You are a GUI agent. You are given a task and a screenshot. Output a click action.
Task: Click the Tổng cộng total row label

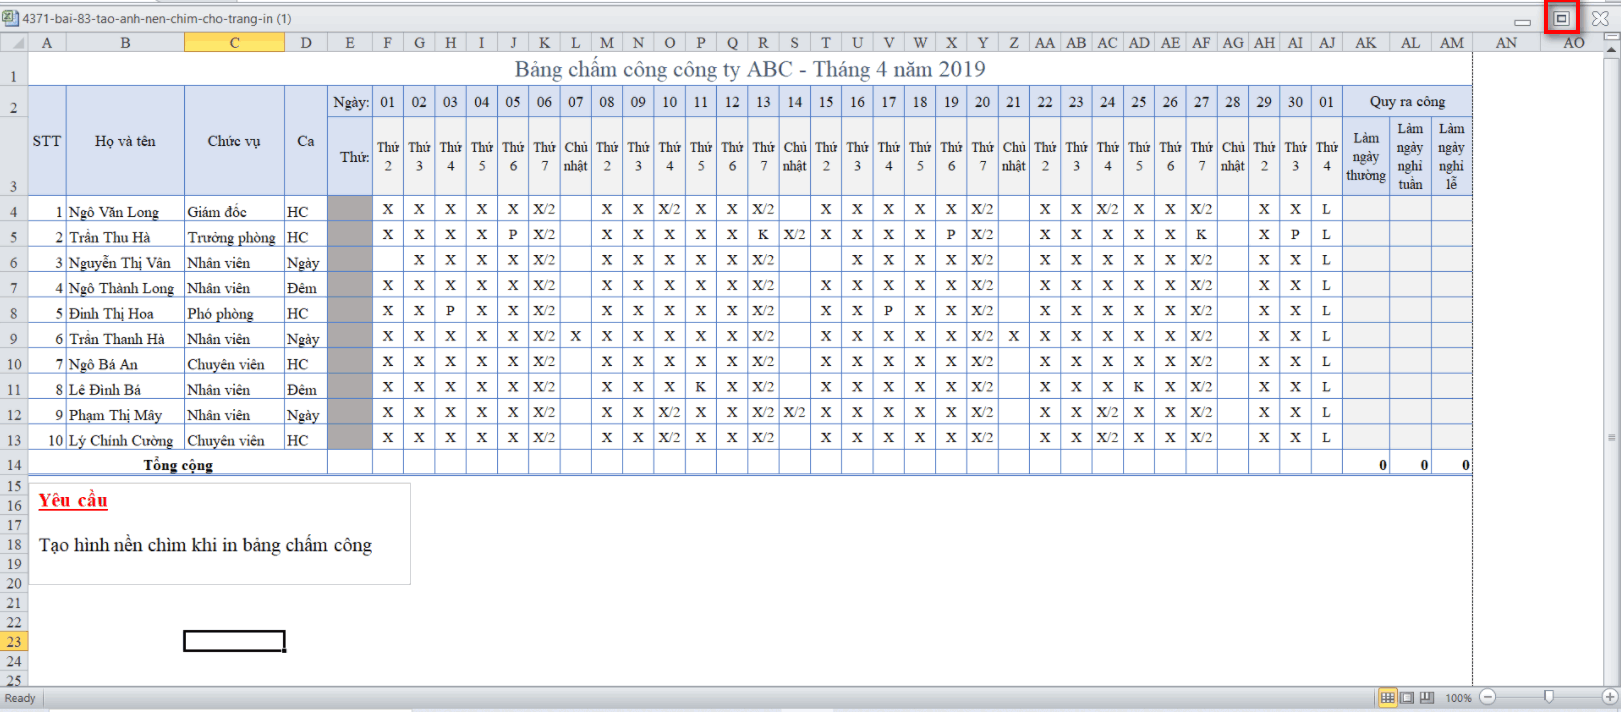178,465
